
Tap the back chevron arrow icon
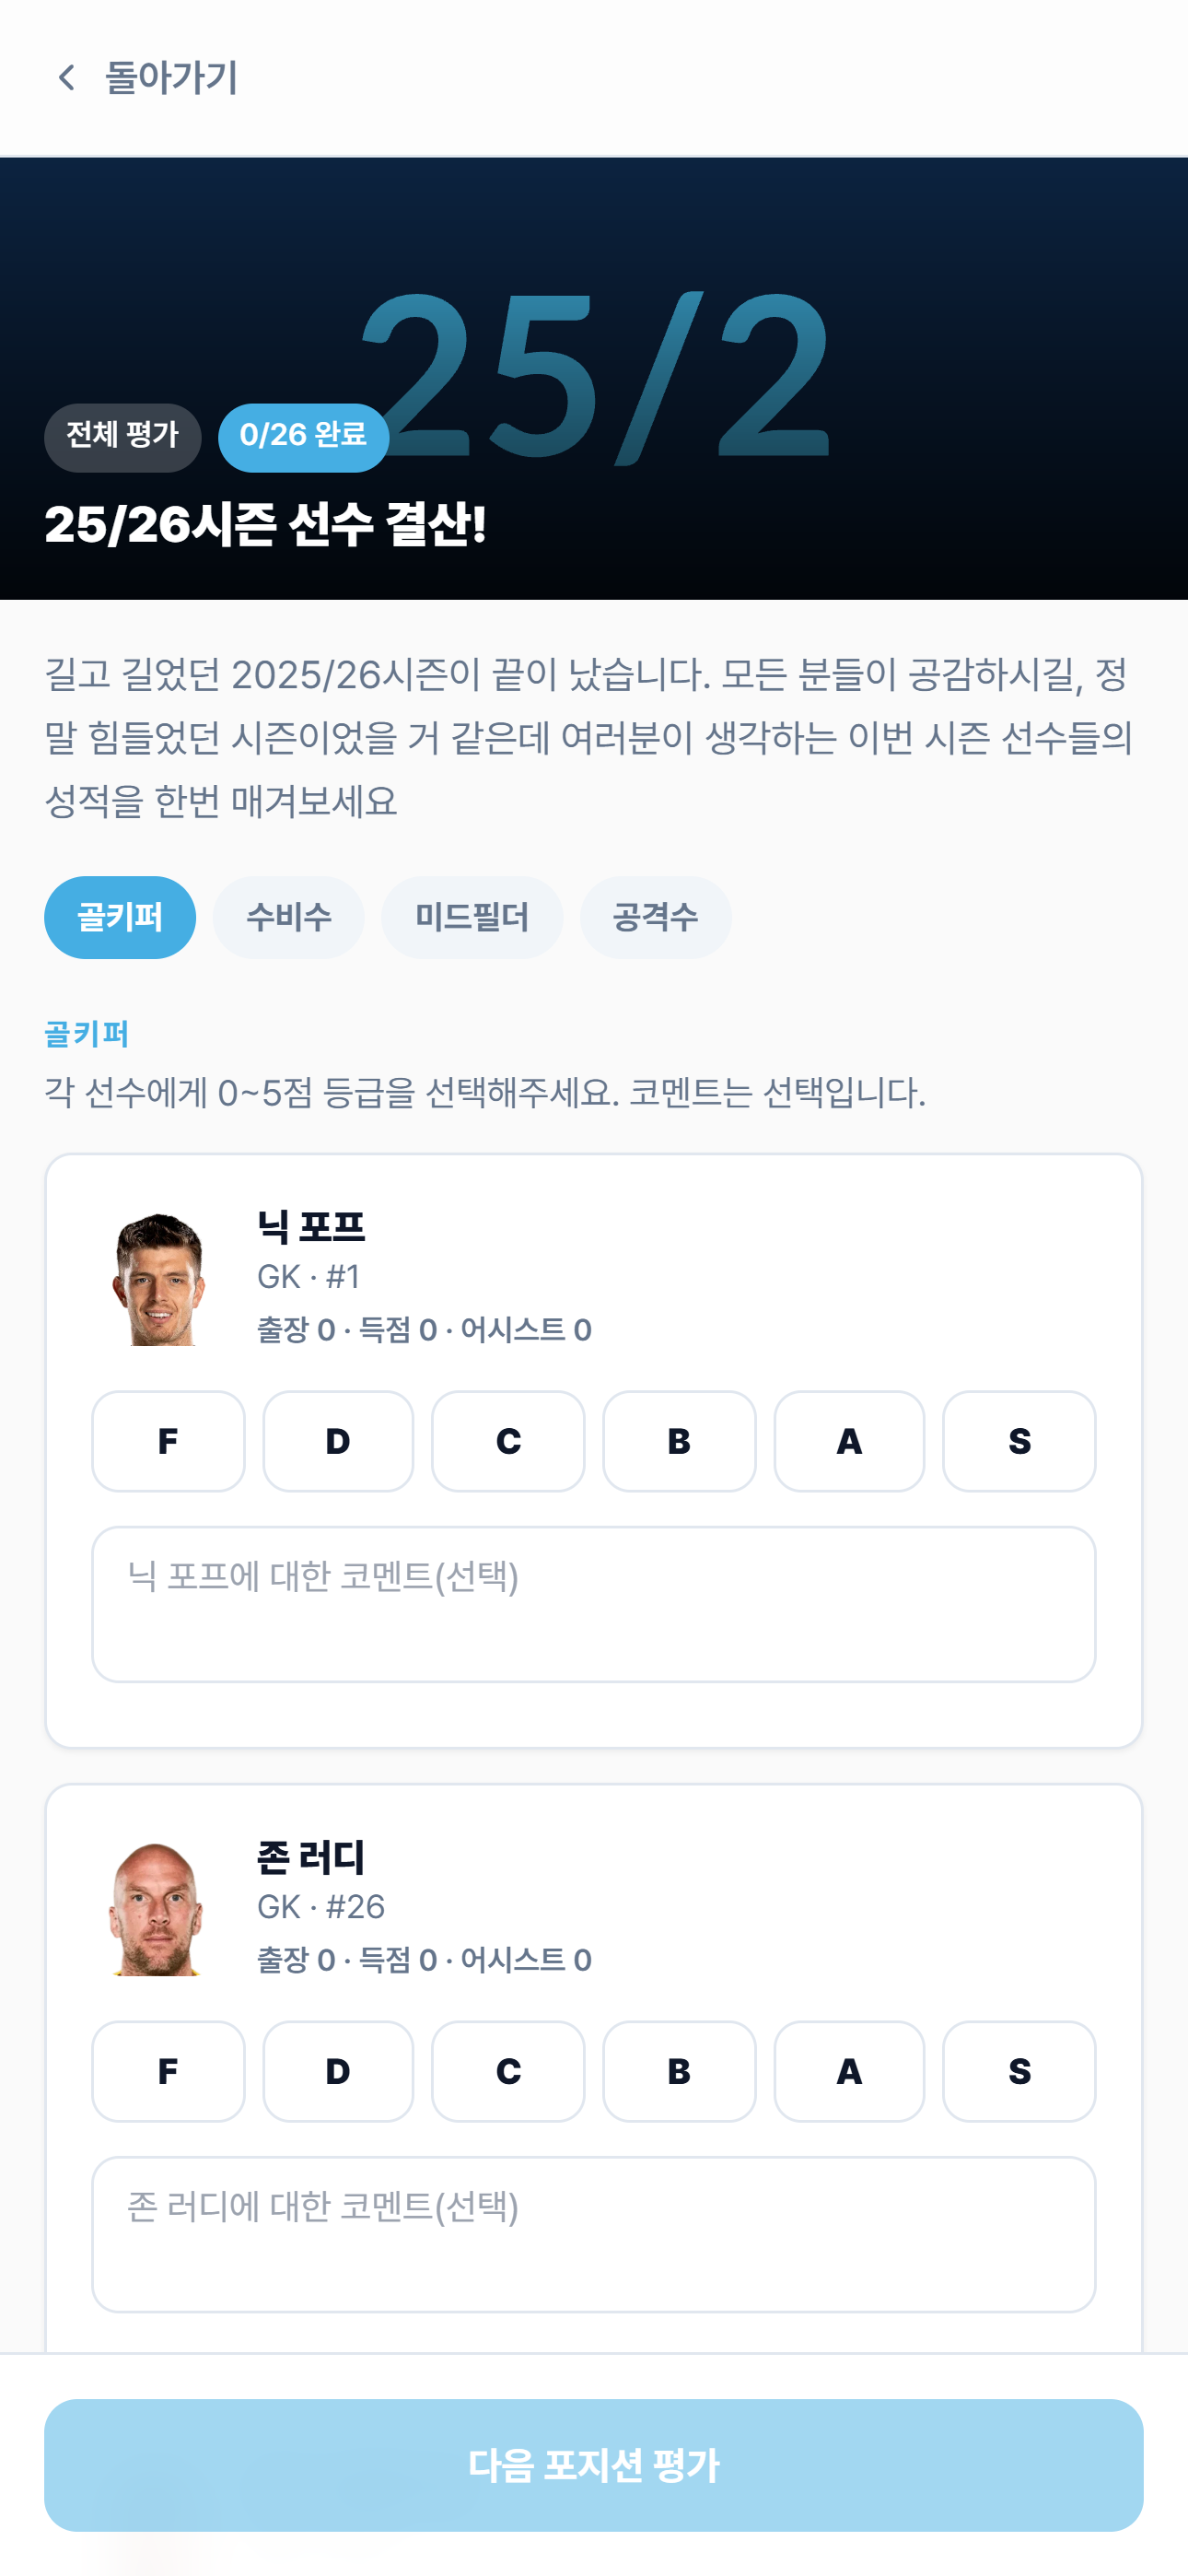tap(66, 78)
